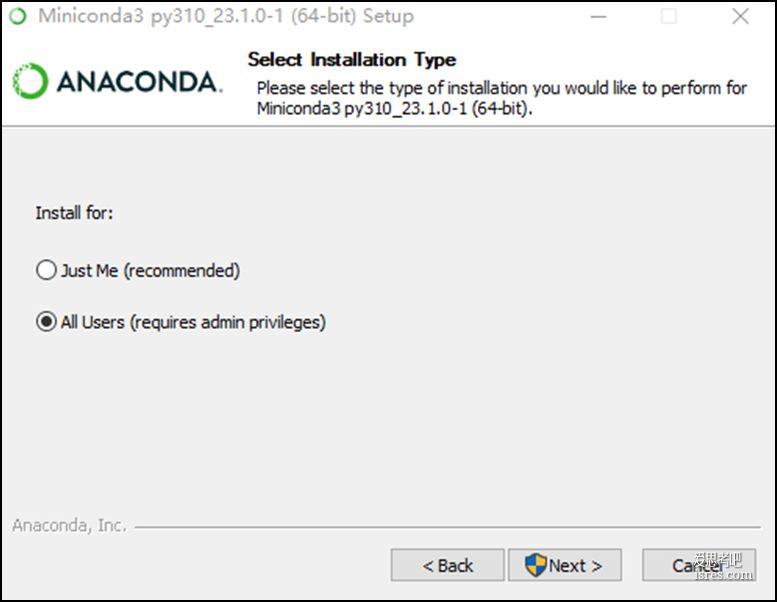
Task: Choose the 'Just Me (recommended)' label text
Action: pyautogui.click(x=150, y=271)
